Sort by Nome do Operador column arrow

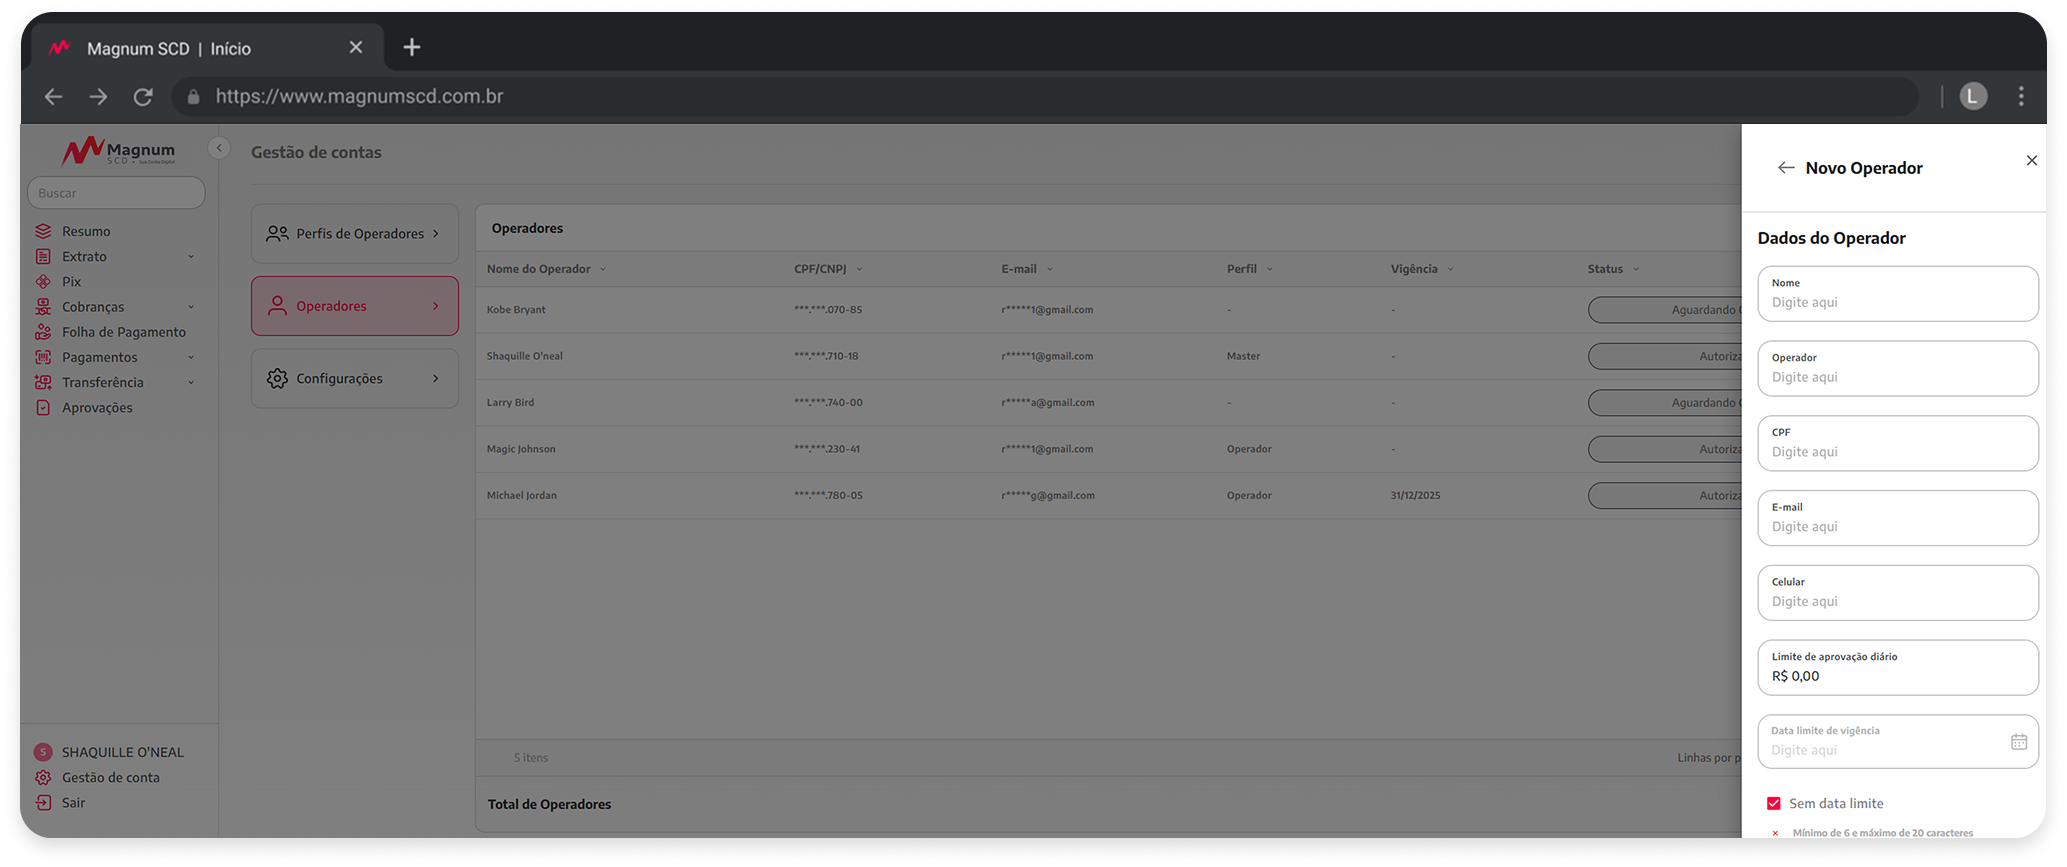pos(603,270)
